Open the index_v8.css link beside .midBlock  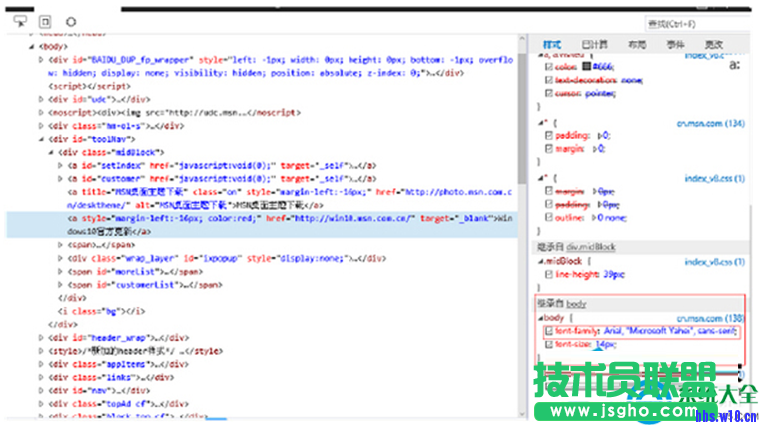(714, 262)
